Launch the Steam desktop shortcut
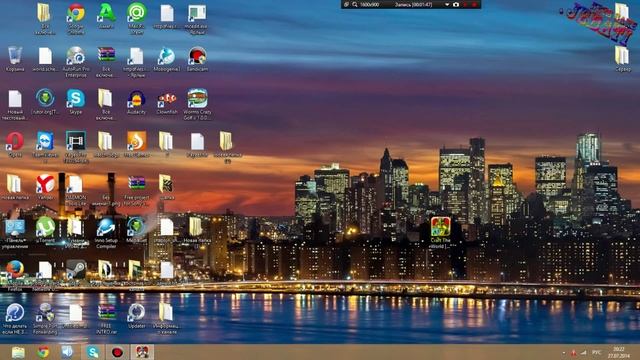 pos(76,269)
